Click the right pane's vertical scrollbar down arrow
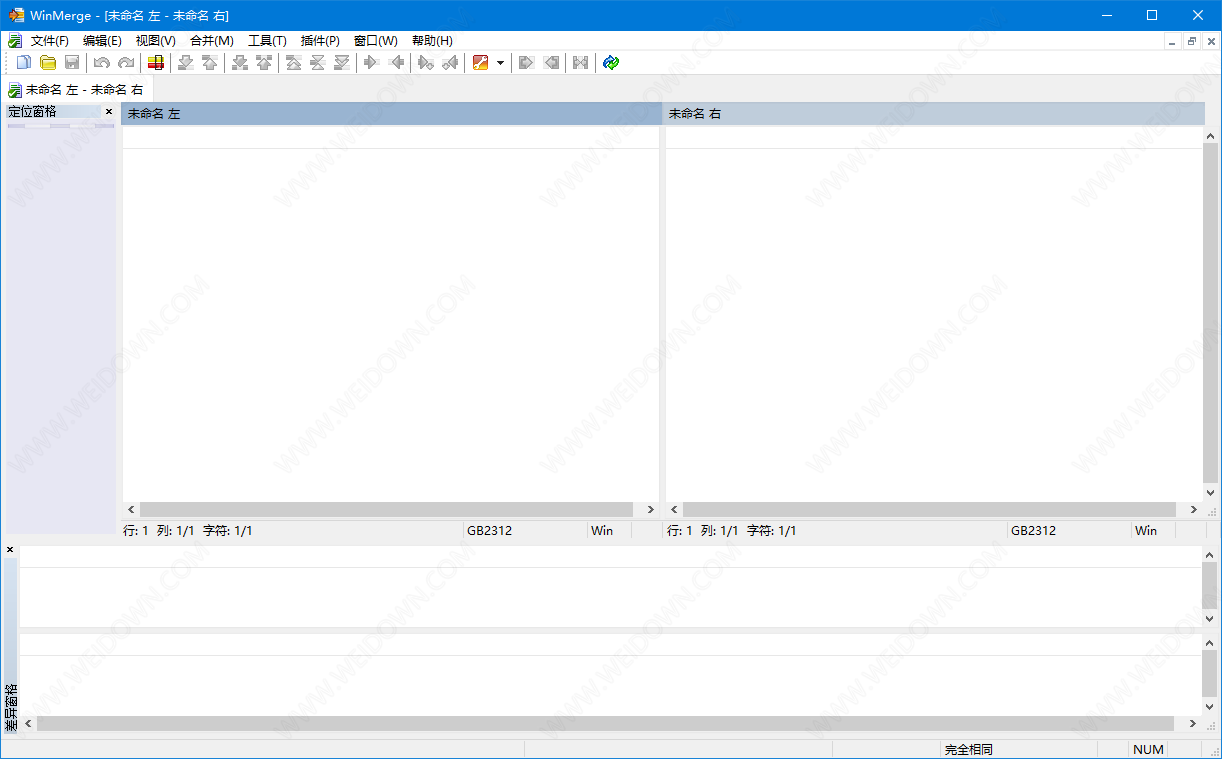Screen dimensions: 1222x759 [x=1211, y=493]
